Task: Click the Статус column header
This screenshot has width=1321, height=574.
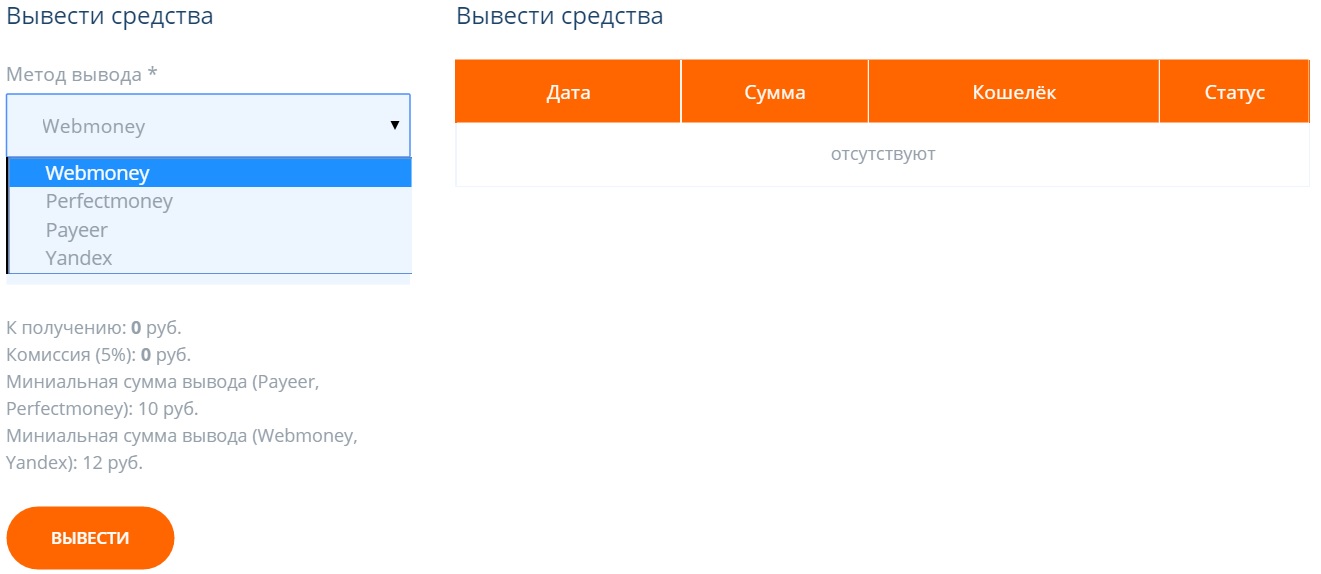Action: 1235,92
